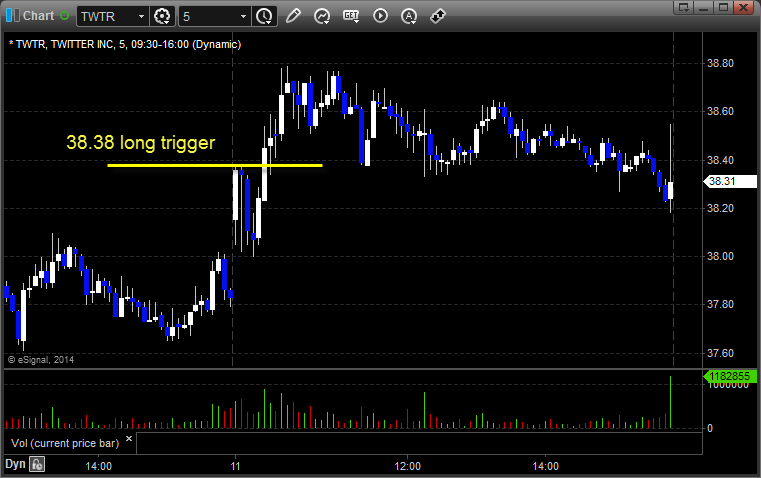Select the pencil drawing tools icon

click(293, 16)
